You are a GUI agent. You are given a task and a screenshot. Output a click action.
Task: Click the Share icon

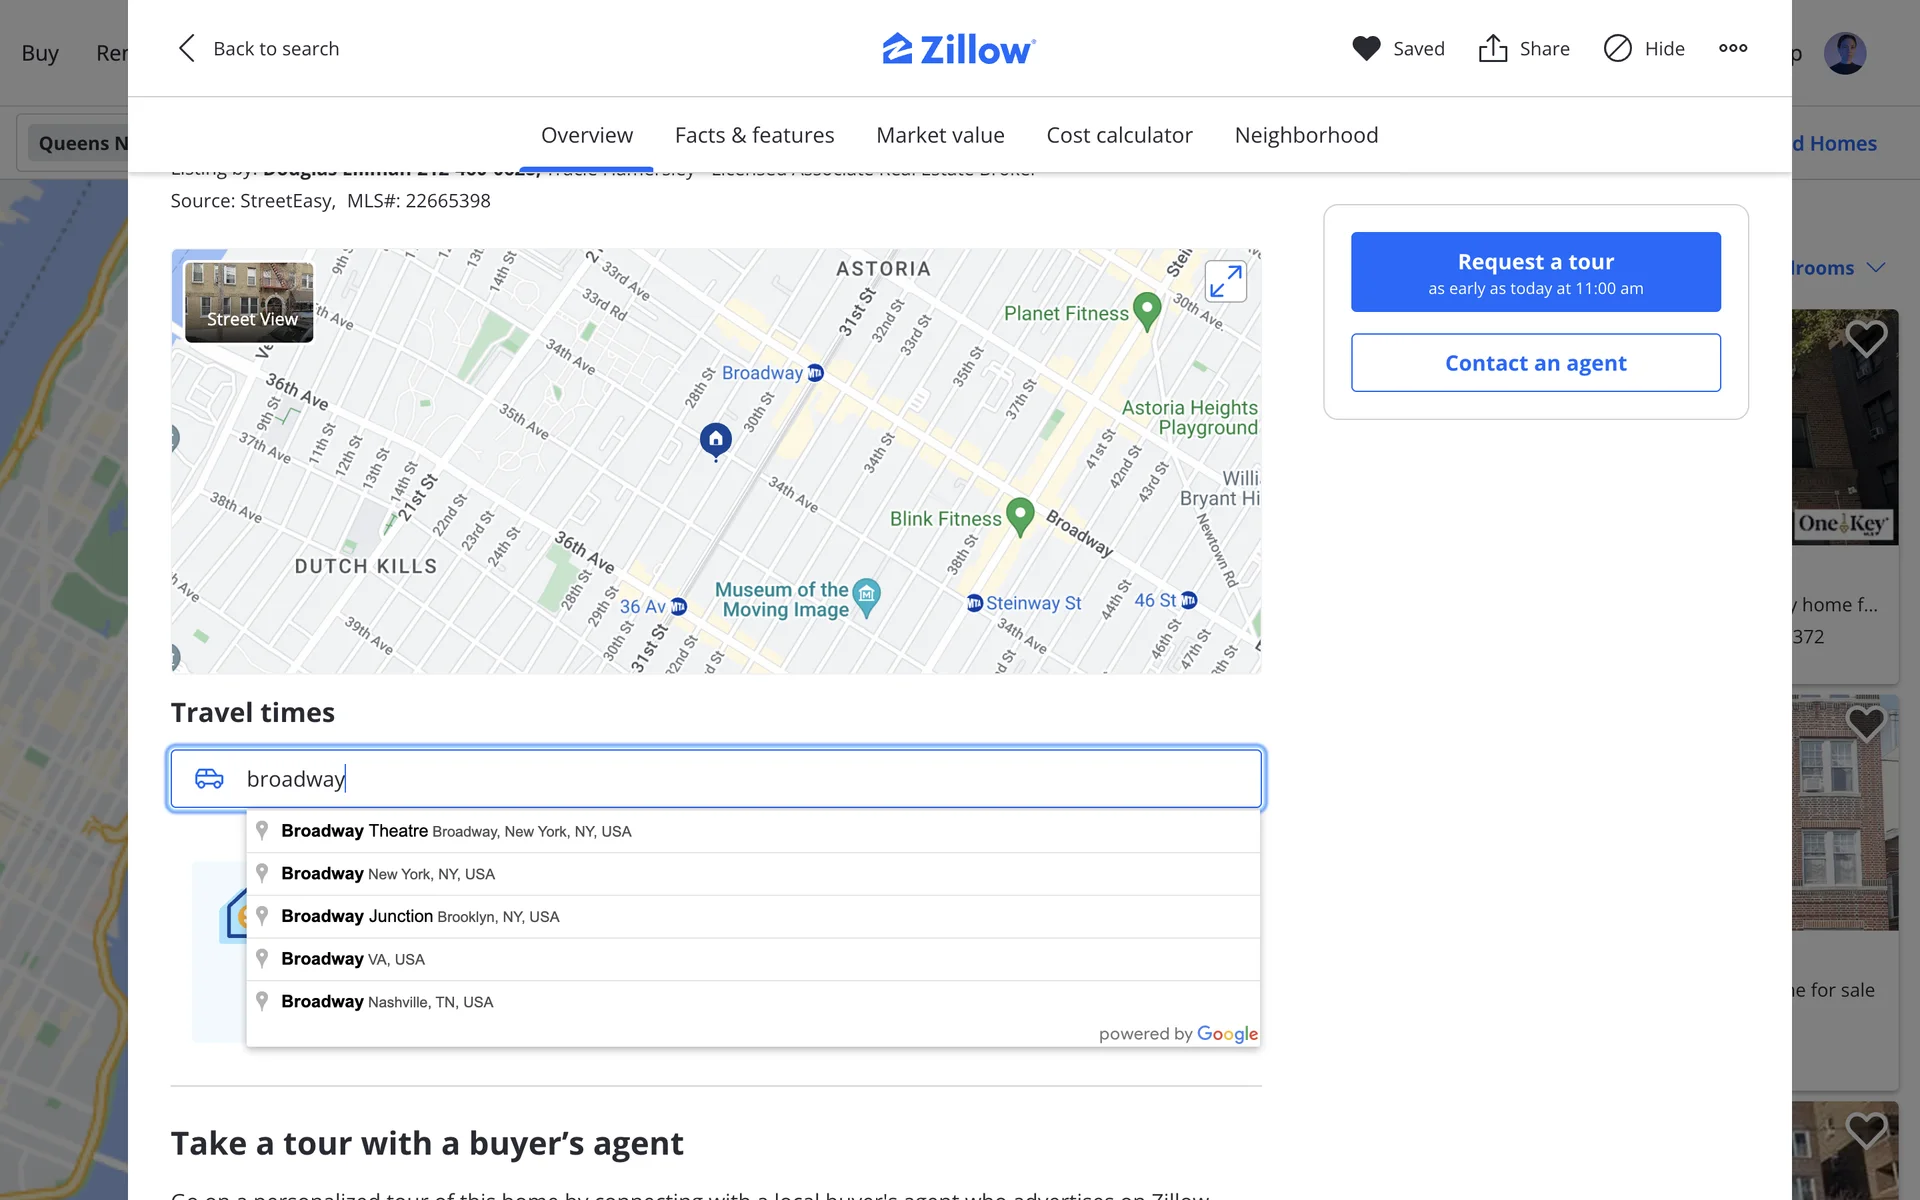(x=1493, y=48)
